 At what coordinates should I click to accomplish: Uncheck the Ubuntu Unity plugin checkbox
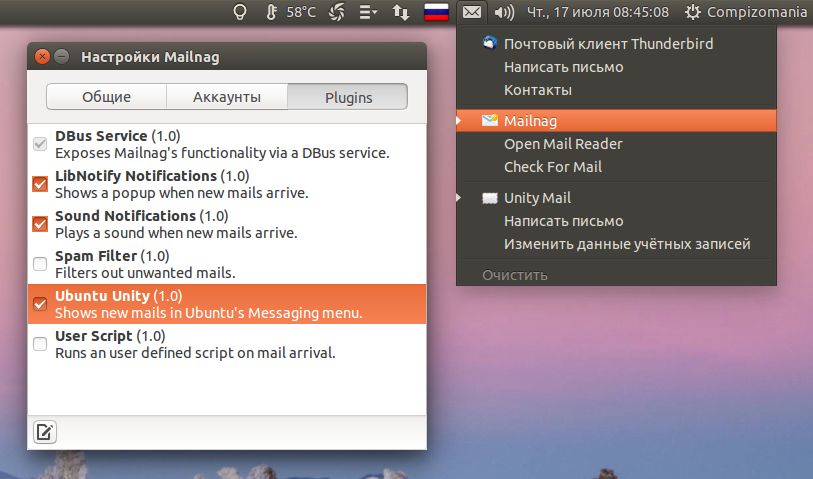pyautogui.click(x=40, y=303)
